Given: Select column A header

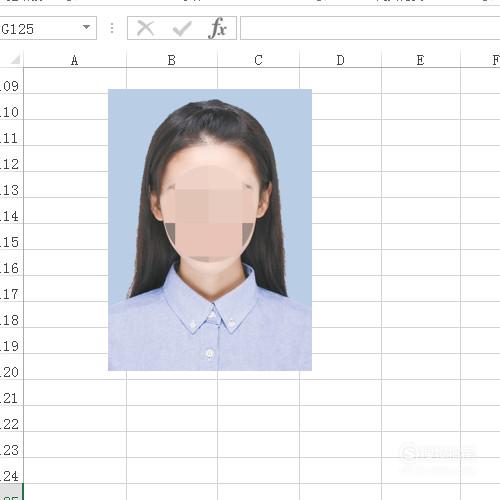Looking at the screenshot, I should pos(75,60).
